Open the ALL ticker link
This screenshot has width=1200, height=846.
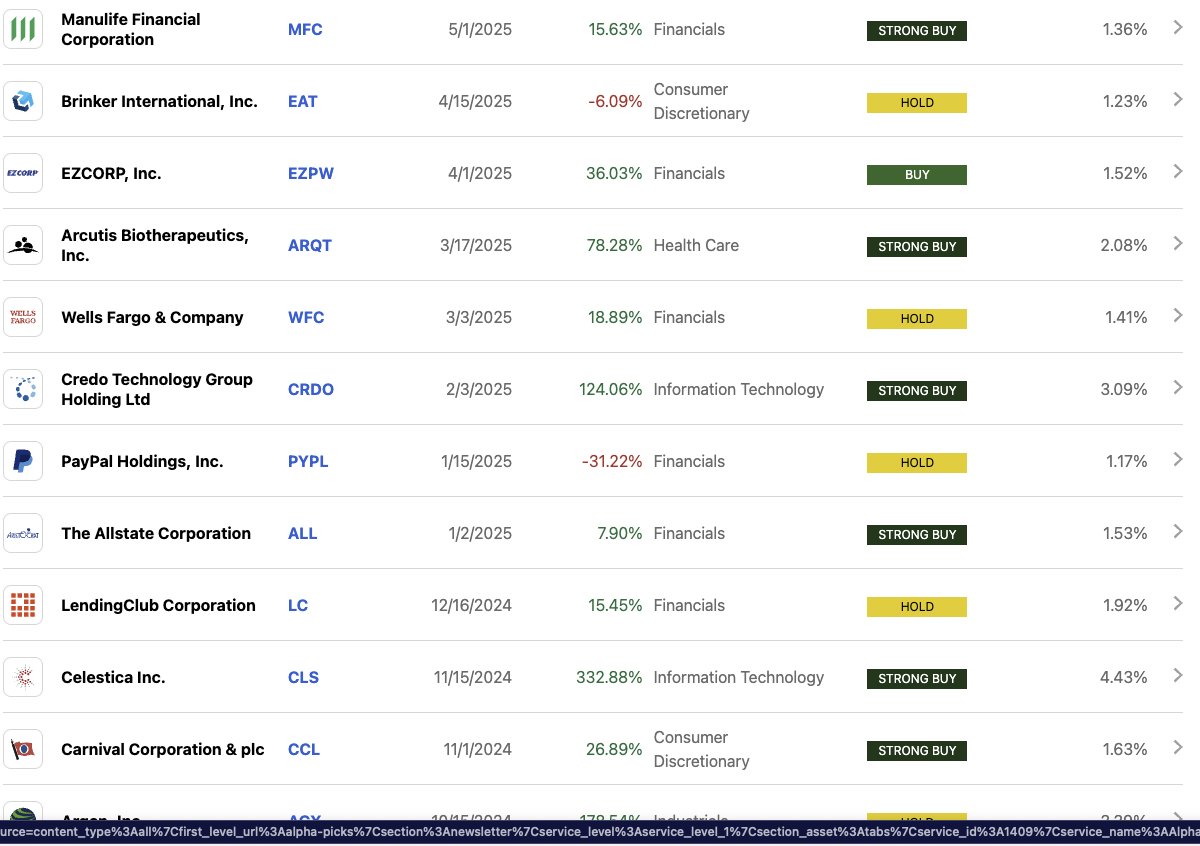point(302,534)
